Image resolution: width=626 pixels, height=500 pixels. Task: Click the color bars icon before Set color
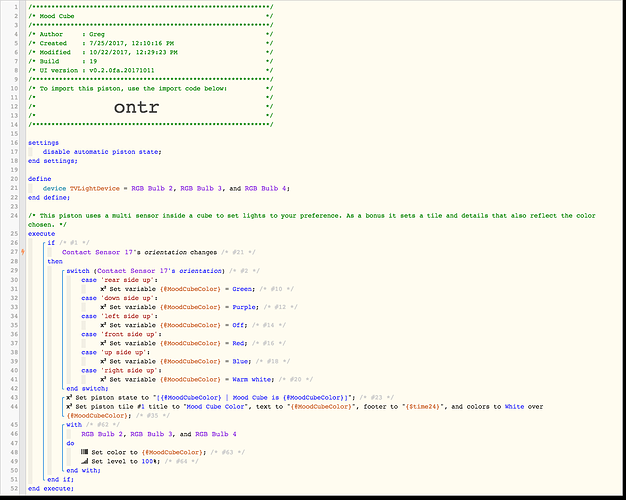pyautogui.click(x=84, y=452)
